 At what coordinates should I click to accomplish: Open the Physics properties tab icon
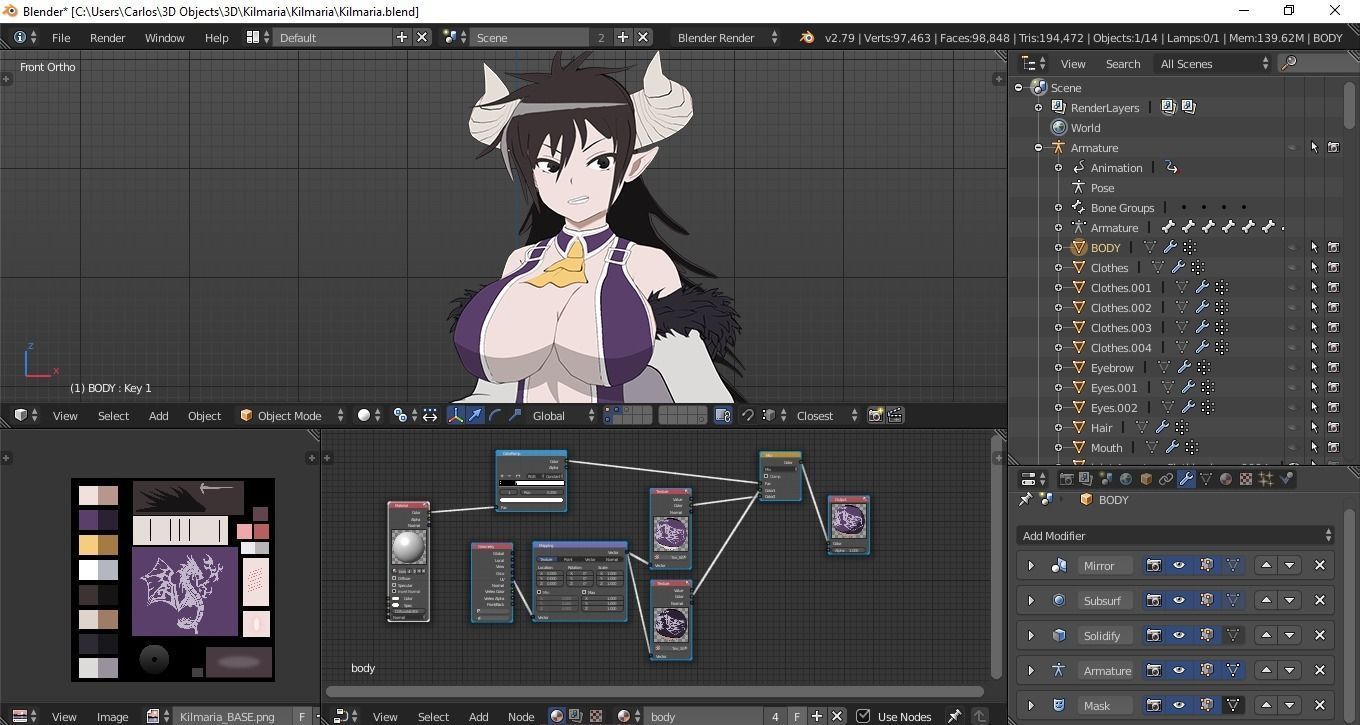click(x=1286, y=479)
